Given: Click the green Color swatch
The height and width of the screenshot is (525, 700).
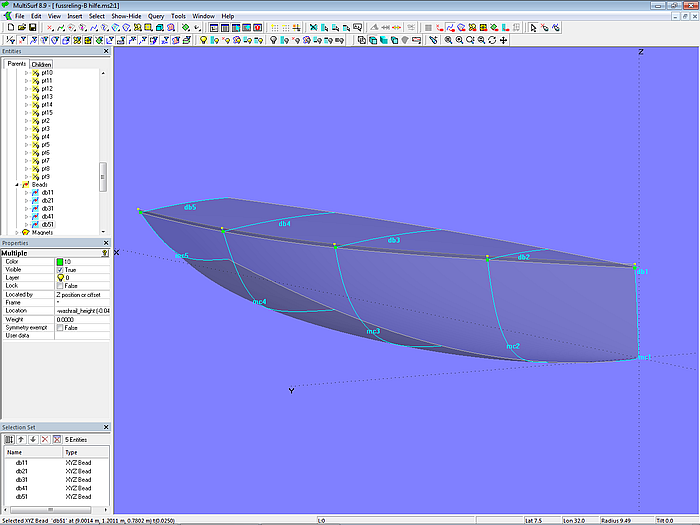Looking at the screenshot, I should tap(61, 262).
